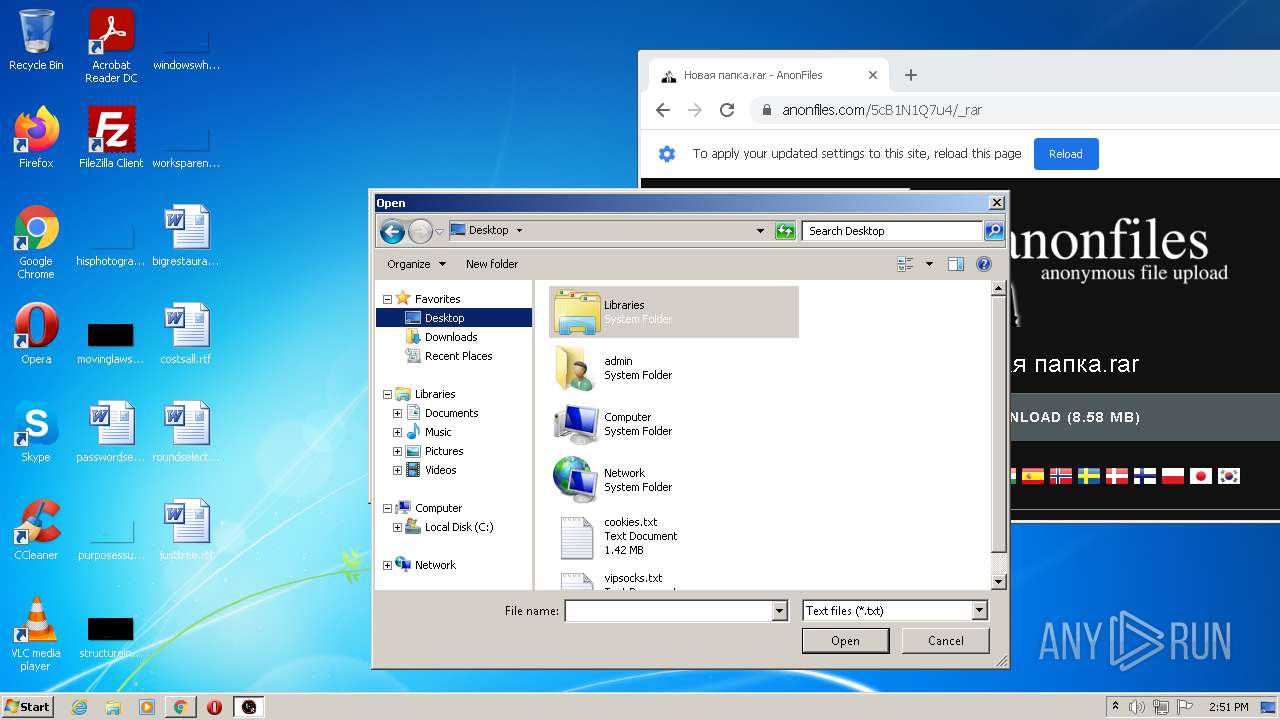Click Chrome back arrow

click(x=662, y=110)
